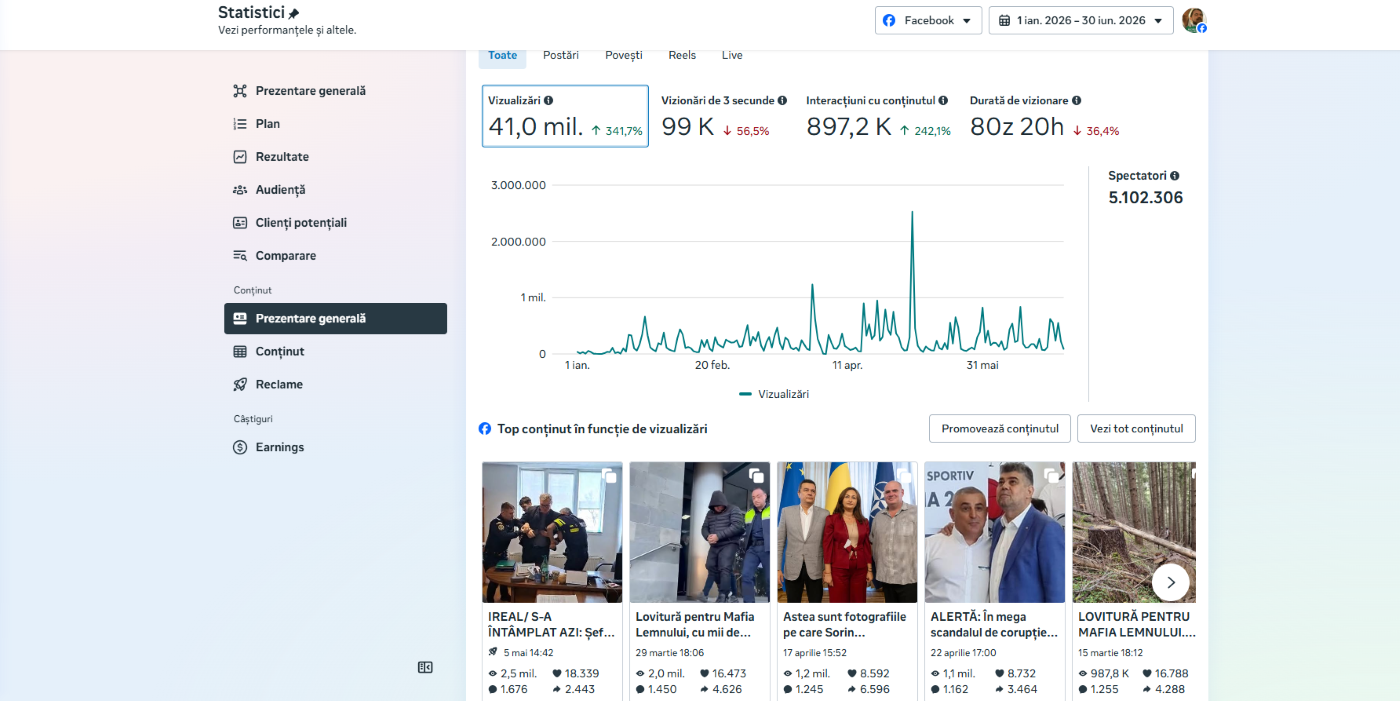
Task: Click the 242,1% increase indicator
Action: (925, 131)
